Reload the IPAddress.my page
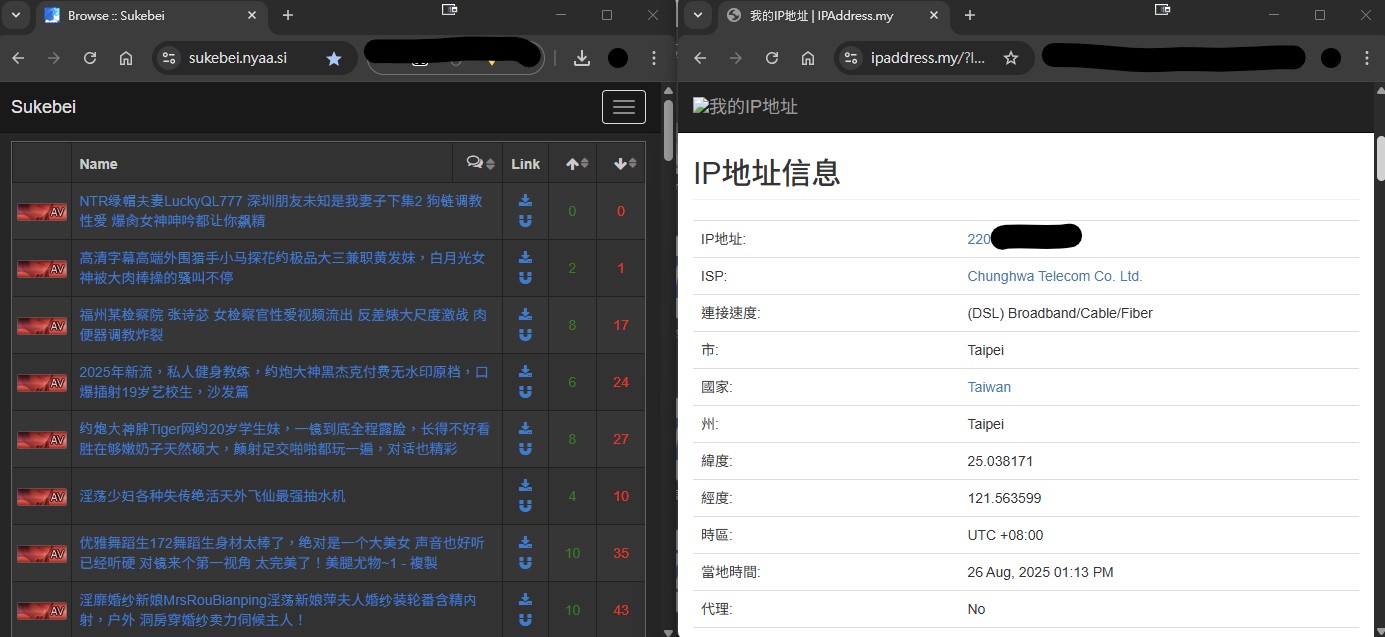 tap(772, 58)
